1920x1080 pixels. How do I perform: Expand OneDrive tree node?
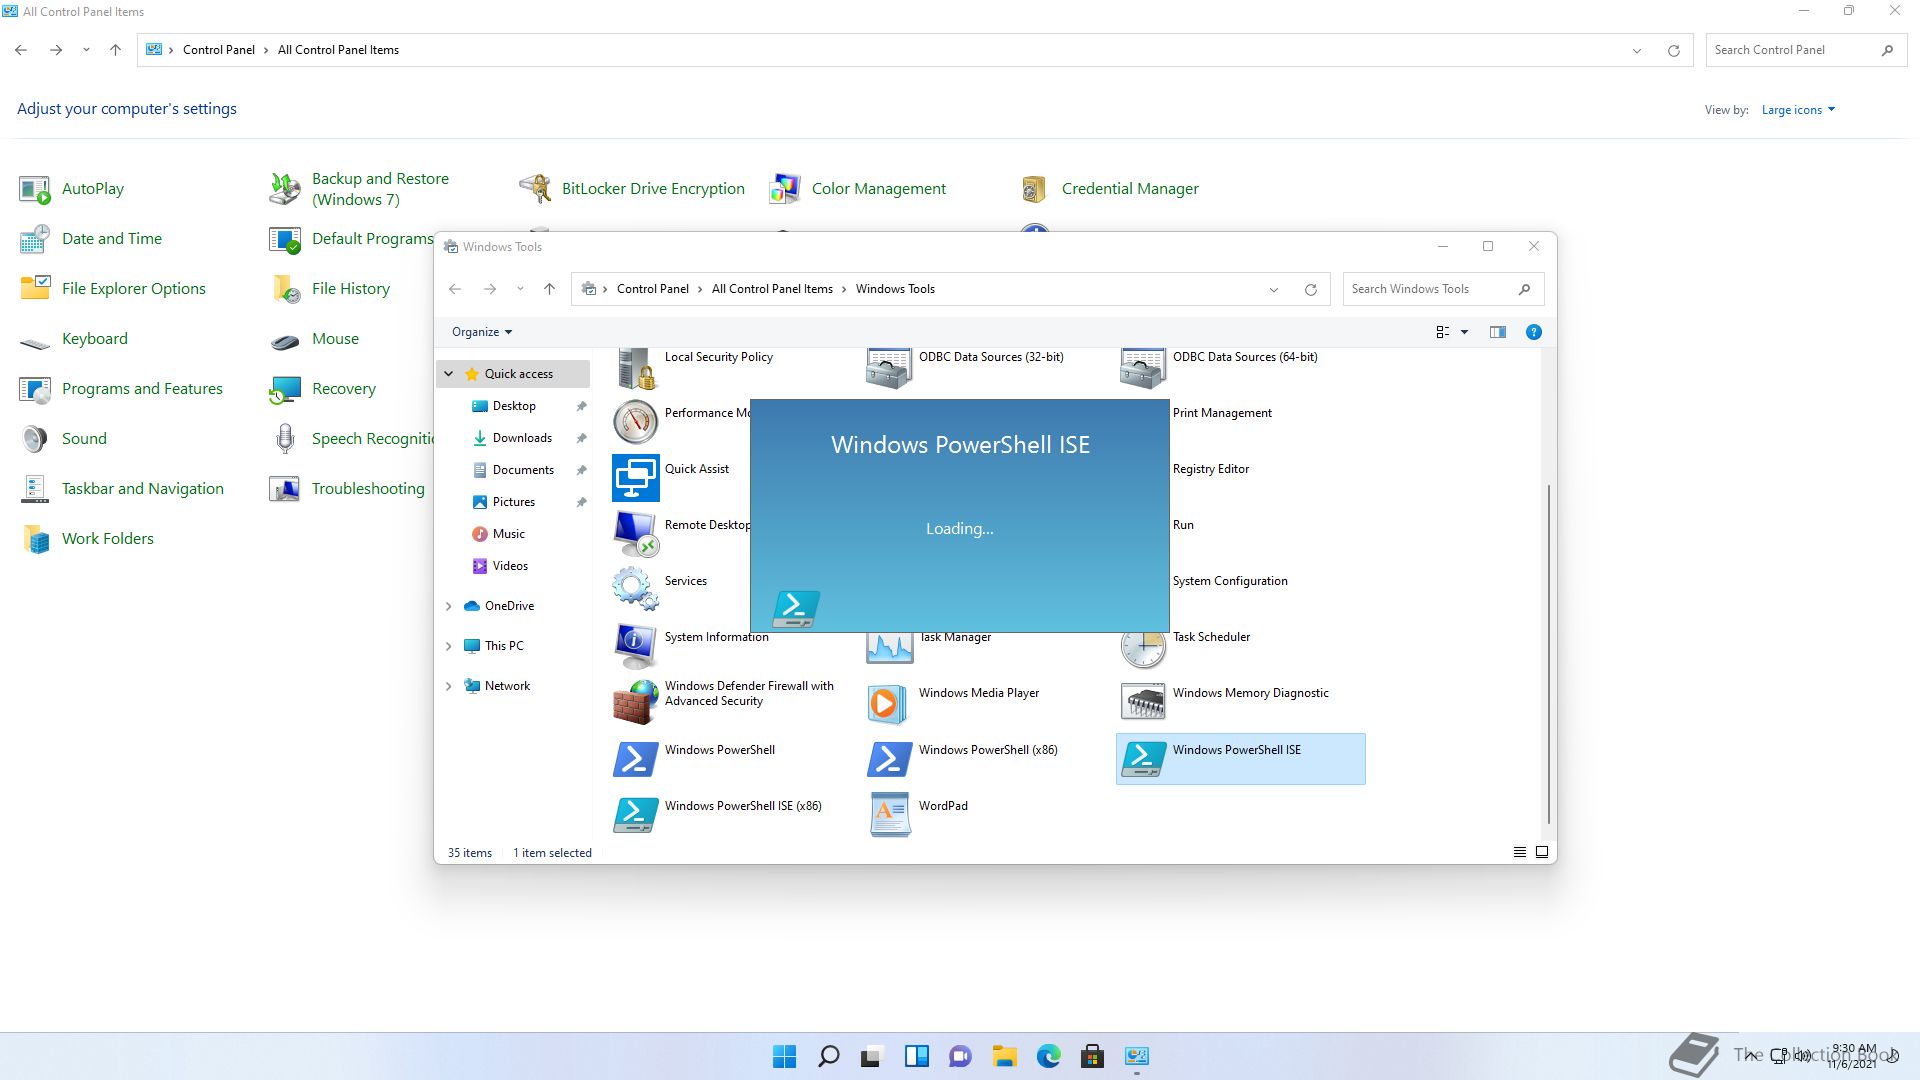click(449, 606)
